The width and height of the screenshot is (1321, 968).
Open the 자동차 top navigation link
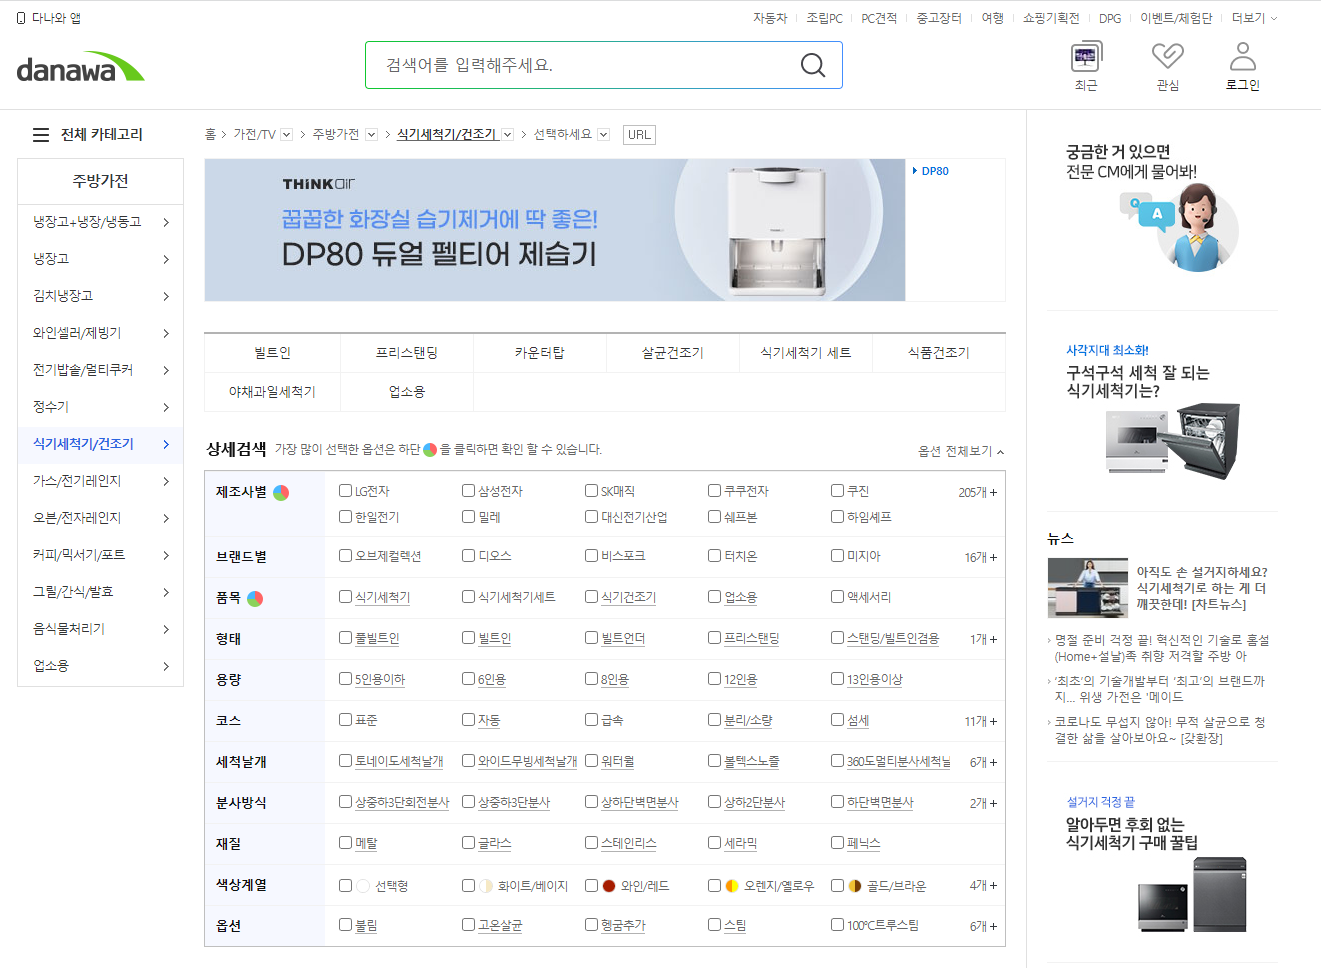(770, 18)
